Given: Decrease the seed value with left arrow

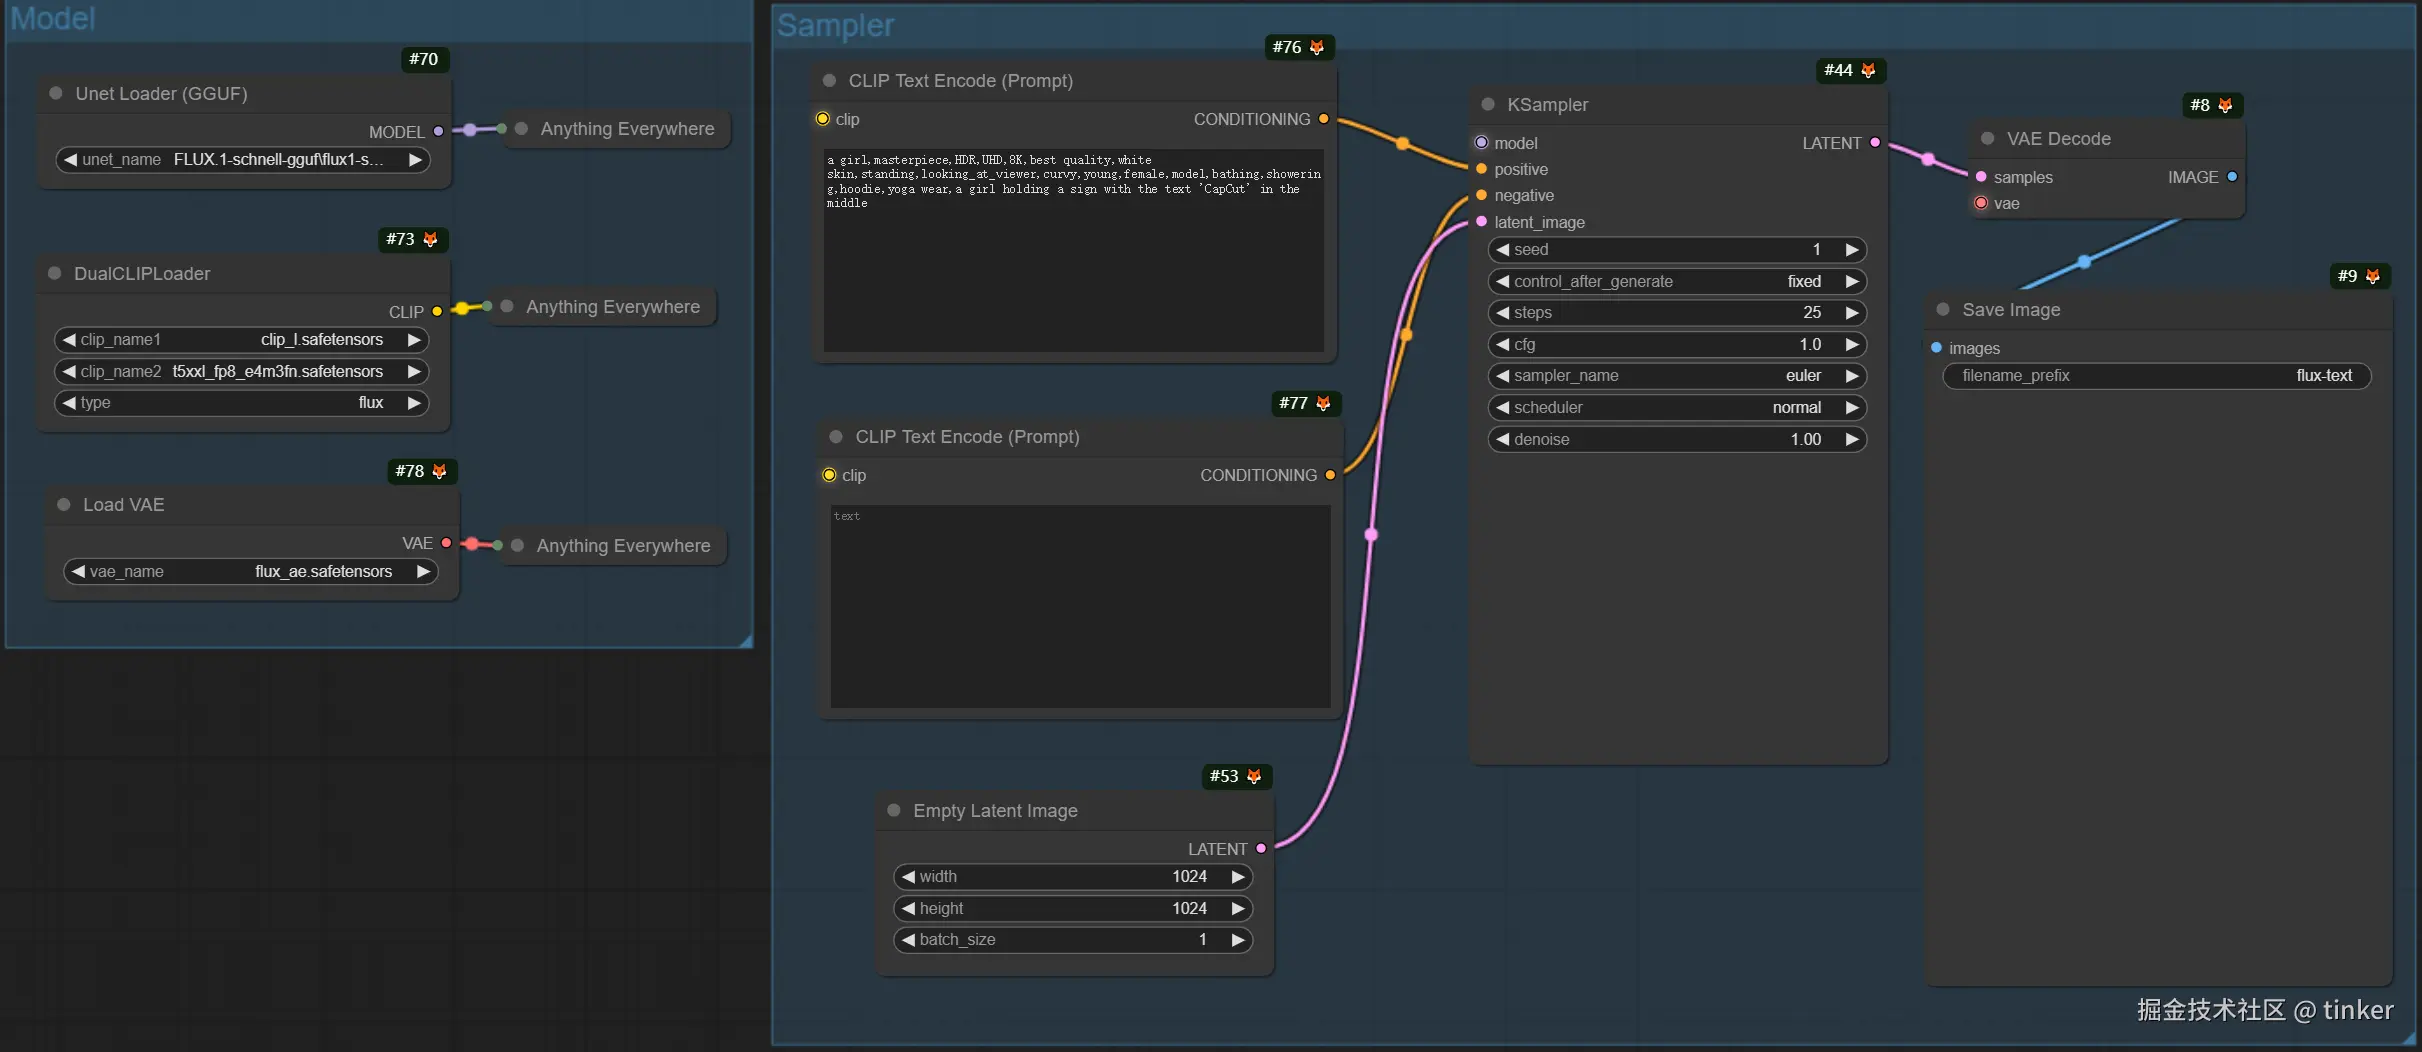Looking at the screenshot, I should [x=1502, y=250].
